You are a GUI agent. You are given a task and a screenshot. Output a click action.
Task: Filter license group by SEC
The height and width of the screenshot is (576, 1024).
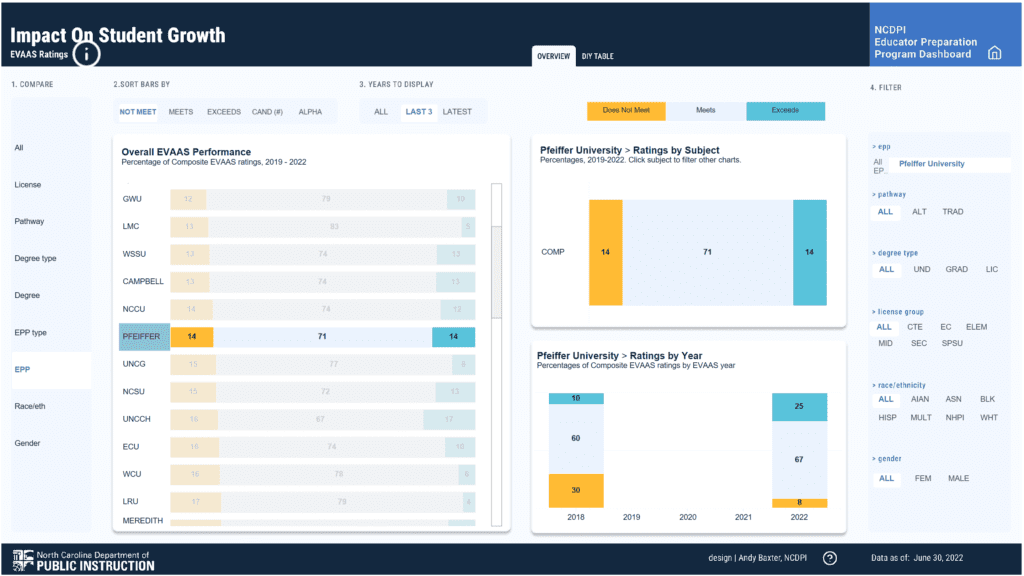(x=919, y=344)
